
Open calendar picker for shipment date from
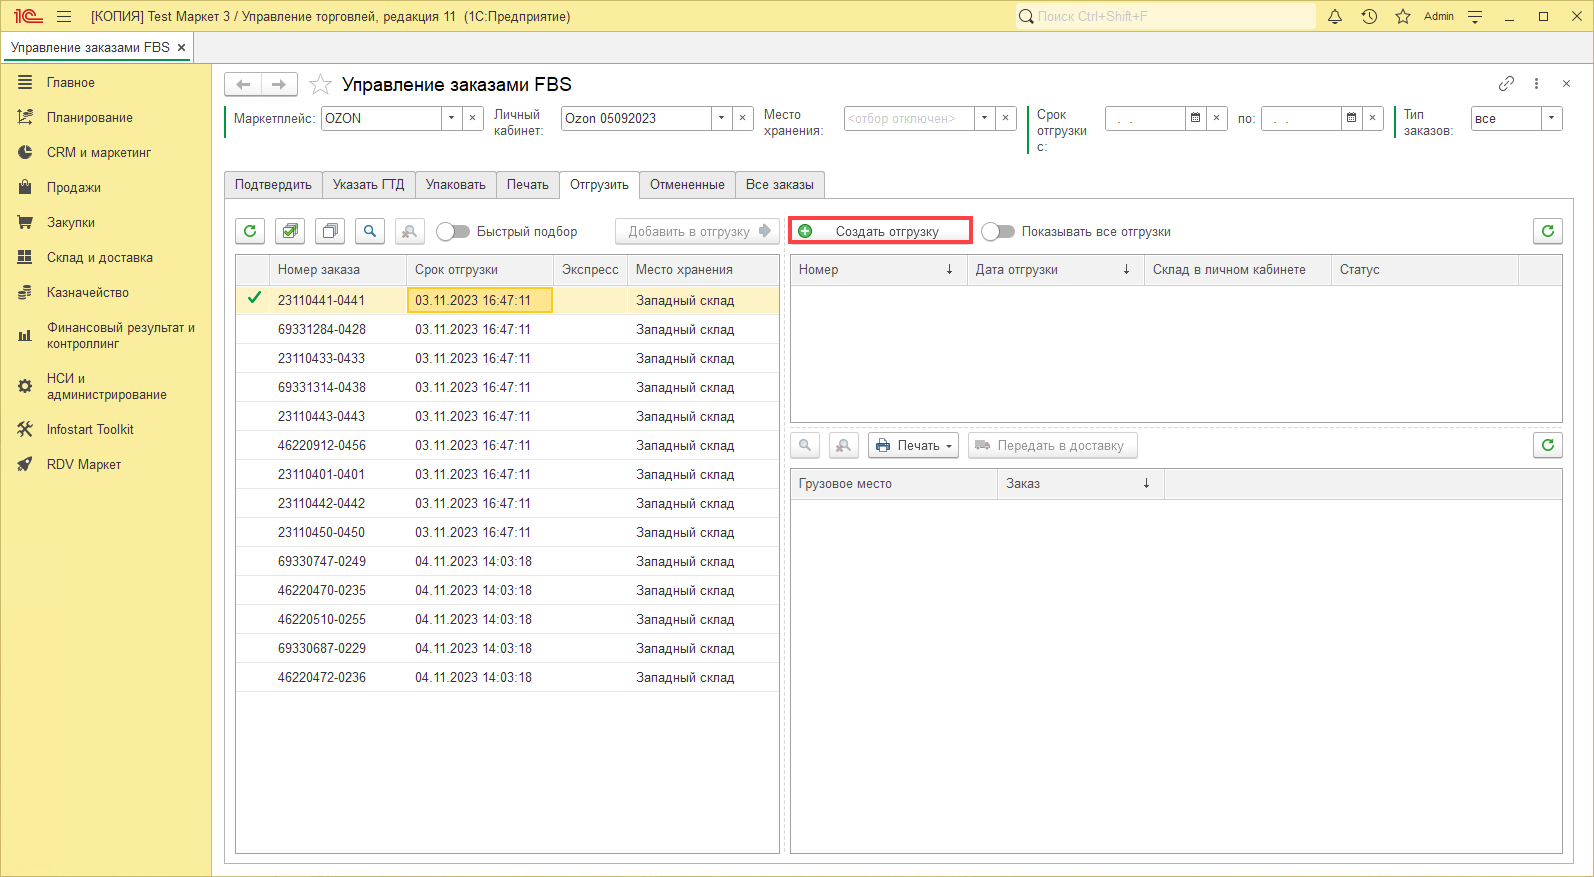click(1195, 118)
